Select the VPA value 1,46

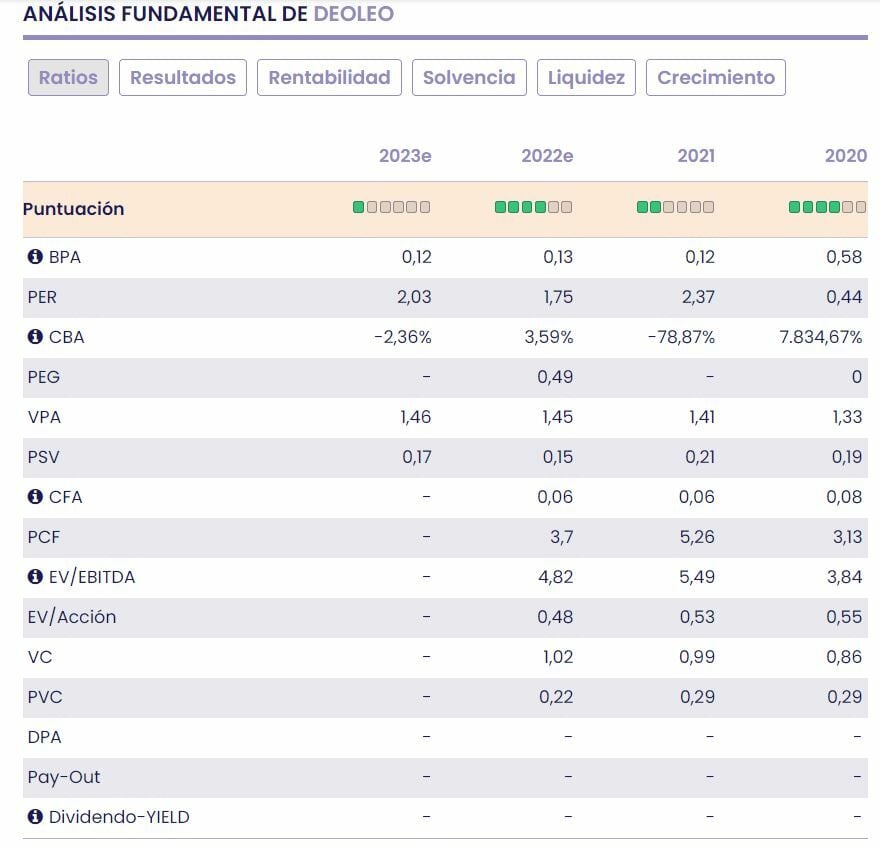tap(416, 417)
